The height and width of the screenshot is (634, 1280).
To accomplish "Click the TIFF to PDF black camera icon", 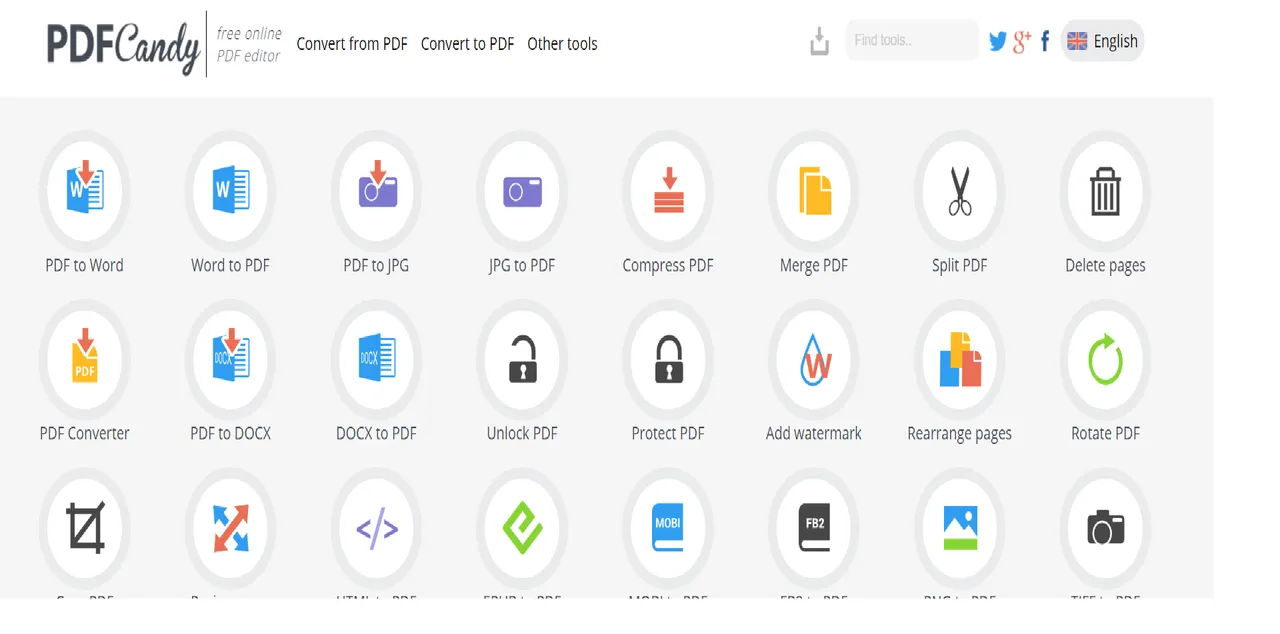I will pos(1105,528).
